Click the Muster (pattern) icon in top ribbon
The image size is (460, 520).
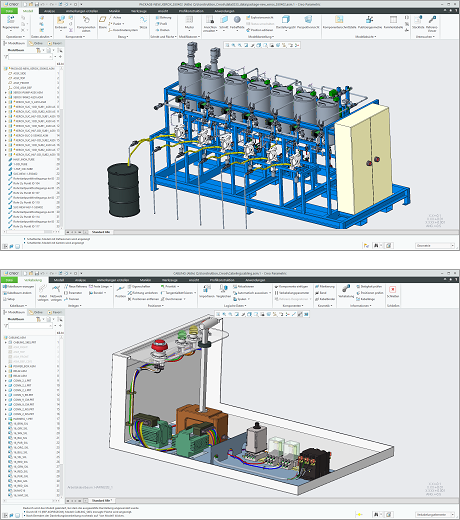pos(189,22)
